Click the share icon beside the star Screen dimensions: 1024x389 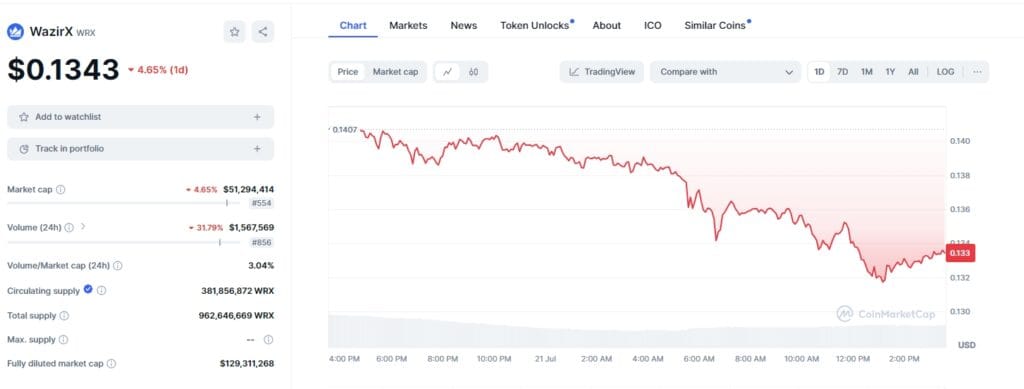tap(263, 31)
